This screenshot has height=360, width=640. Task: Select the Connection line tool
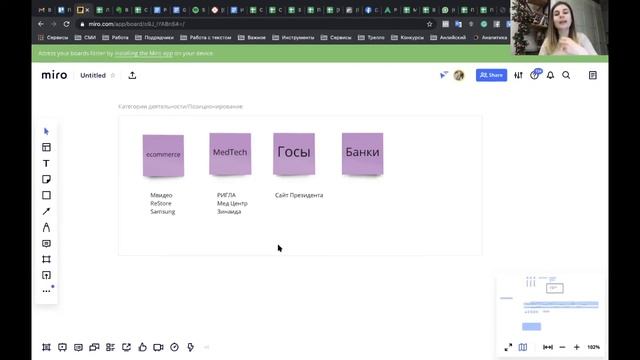tap(46, 211)
